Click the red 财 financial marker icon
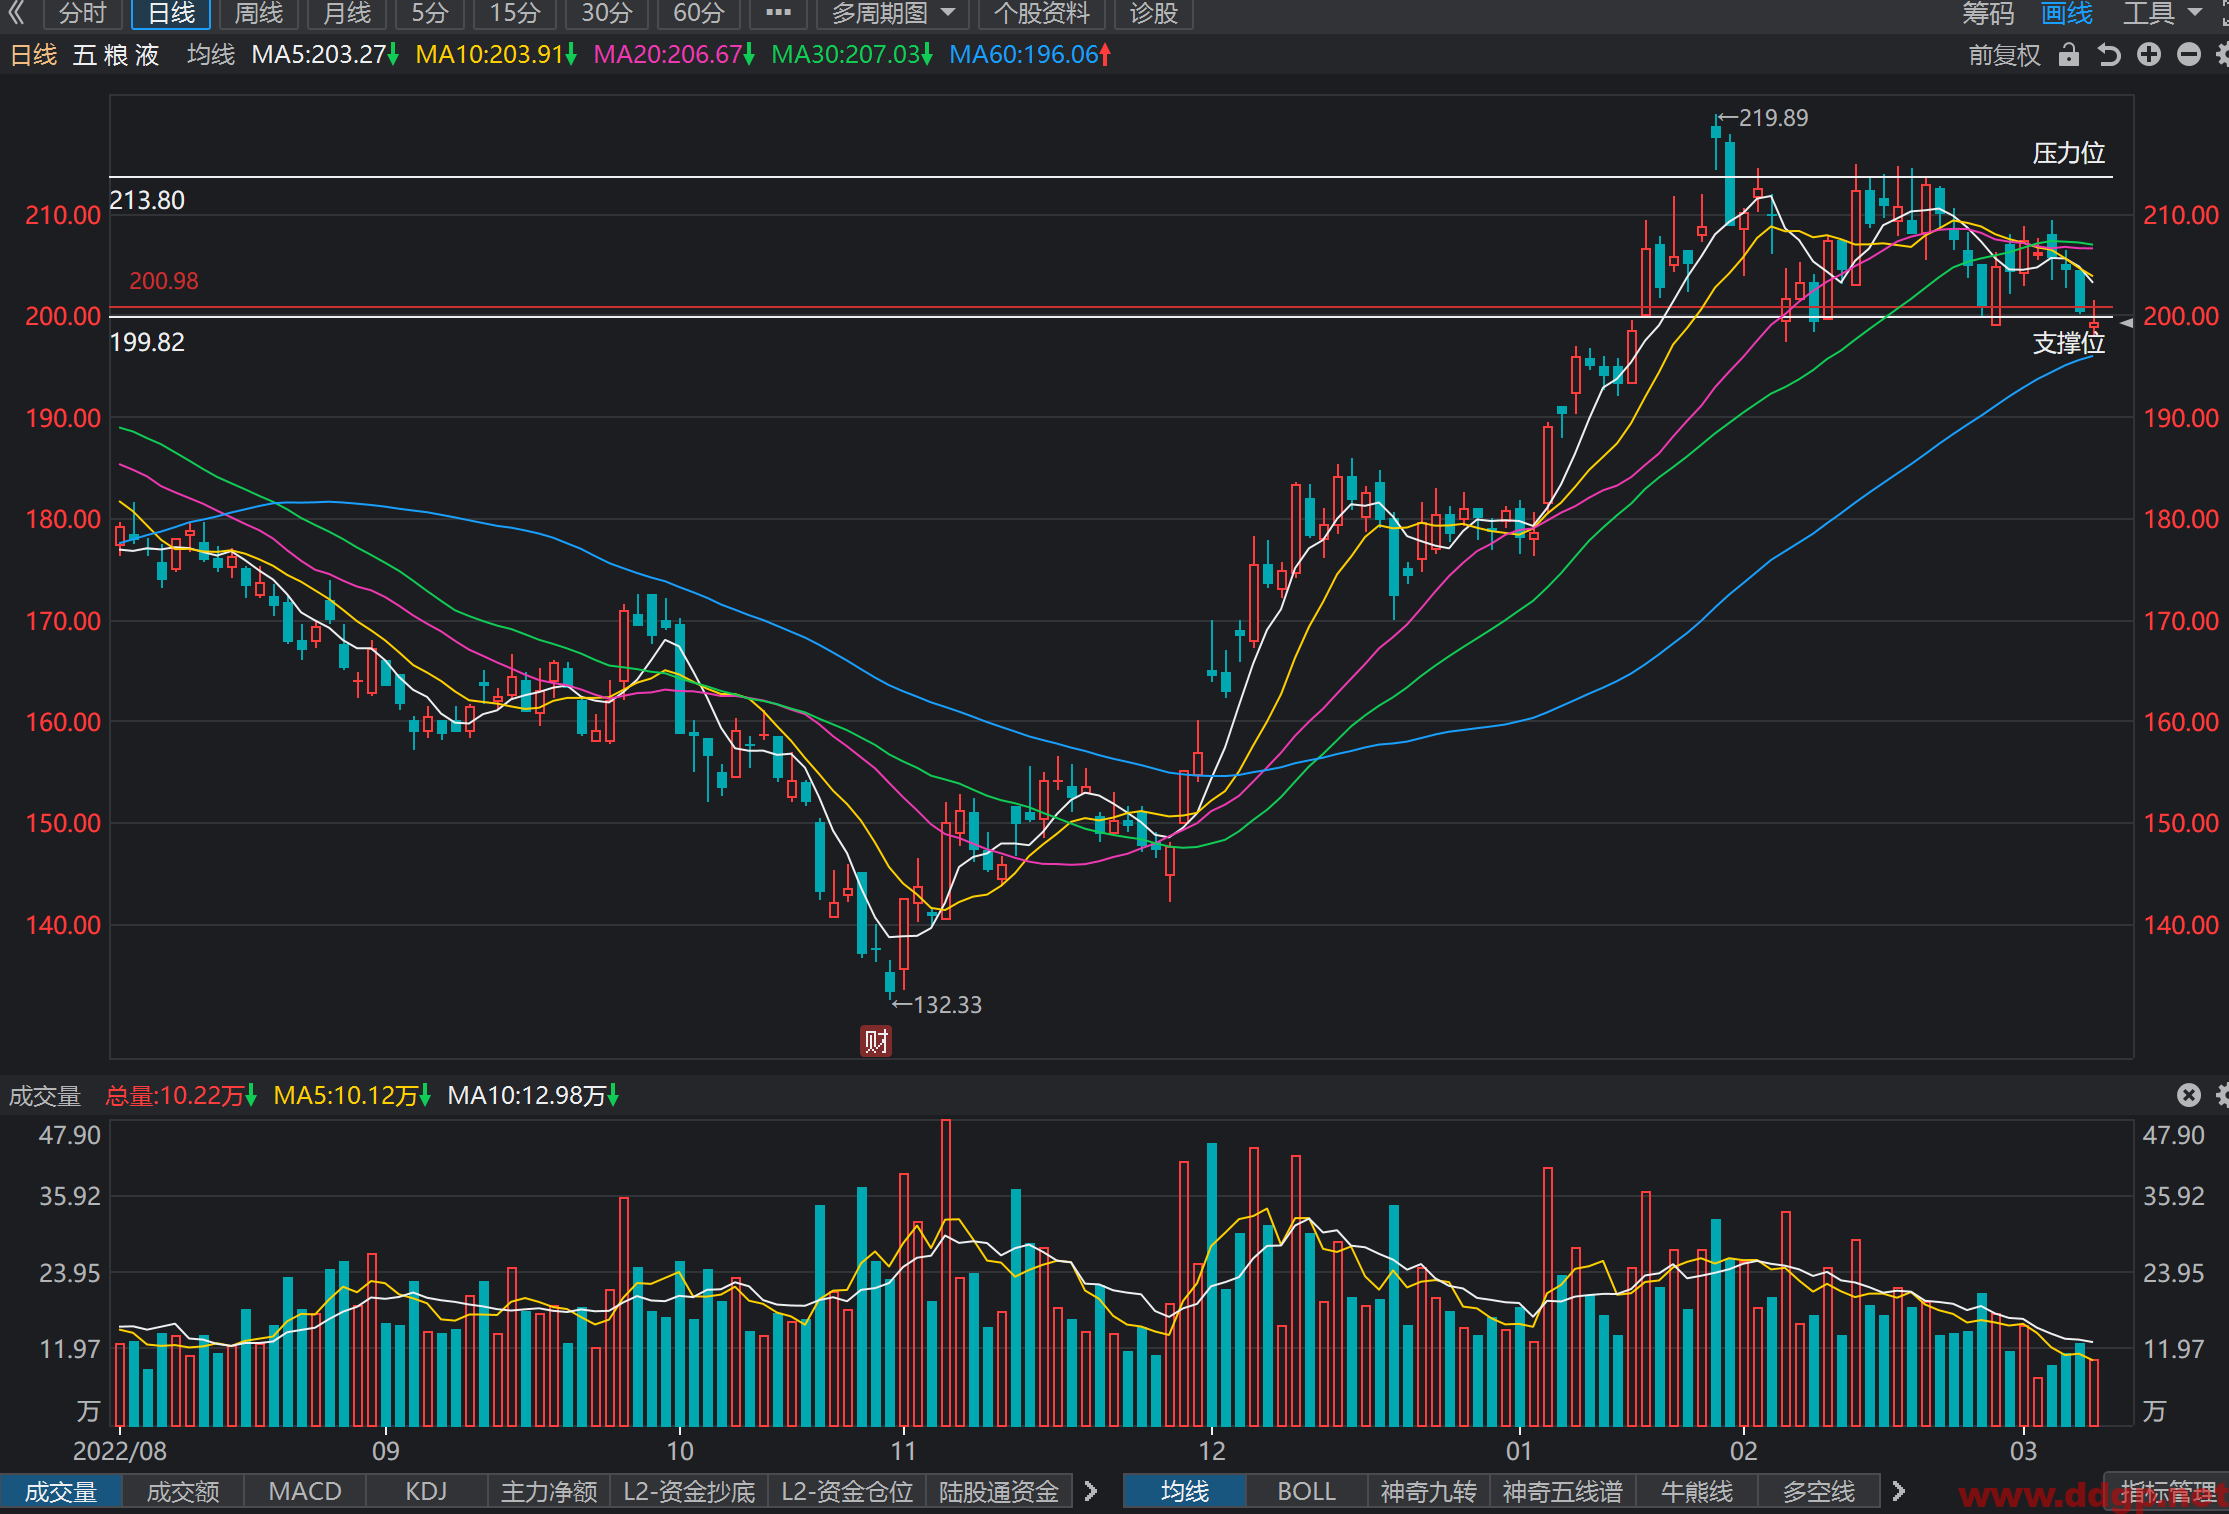Image resolution: width=2229 pixels, height=1514 pixels. pyautogui.click(x=876, y=1041)
